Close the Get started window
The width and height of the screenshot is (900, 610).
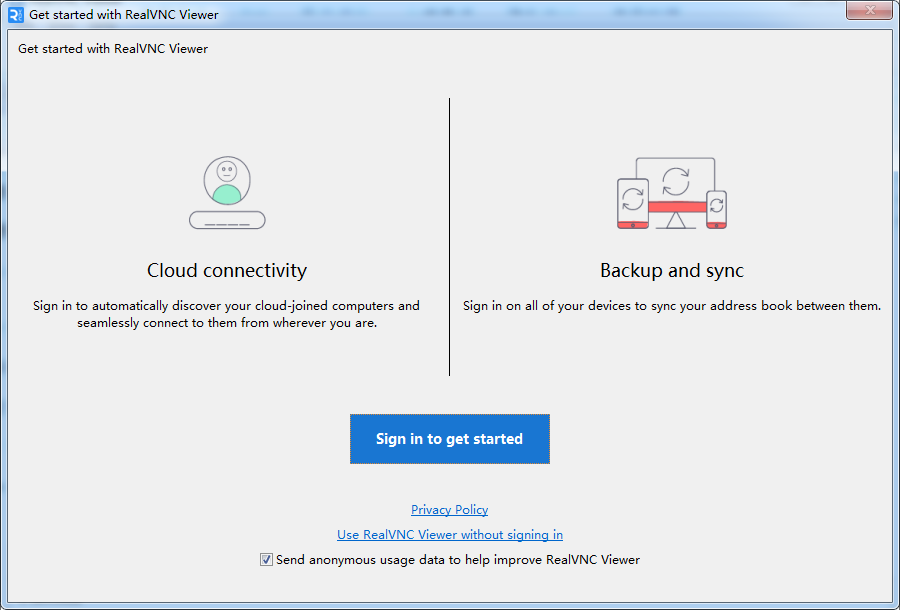(x=868, y=11)
